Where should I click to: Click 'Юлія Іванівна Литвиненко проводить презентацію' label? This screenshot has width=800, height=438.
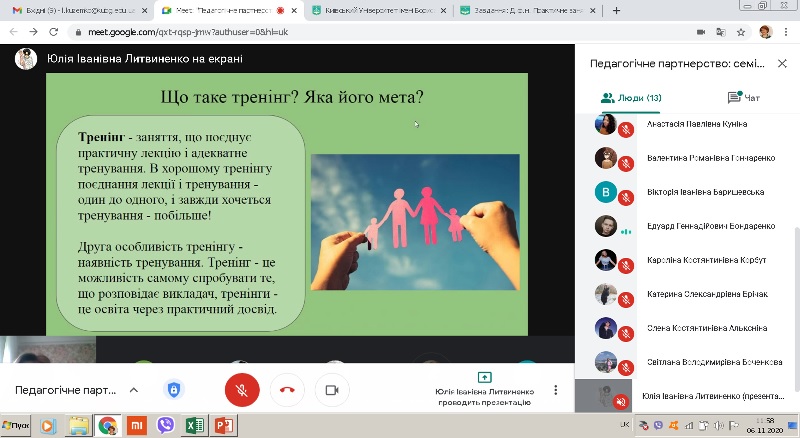point(484,397)
